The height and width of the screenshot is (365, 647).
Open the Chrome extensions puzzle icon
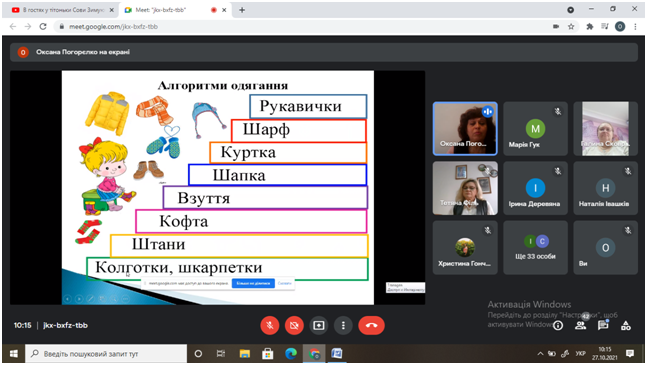pos(590,26)
